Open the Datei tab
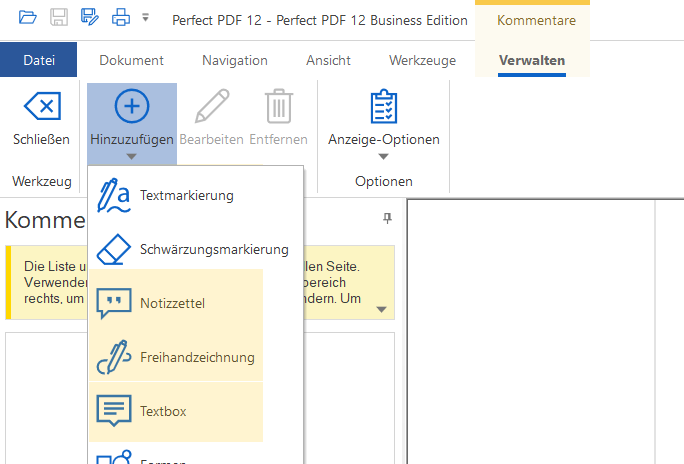Image resolution: width=684 pixels, height=464 pixels. click(x=39, y=61)
